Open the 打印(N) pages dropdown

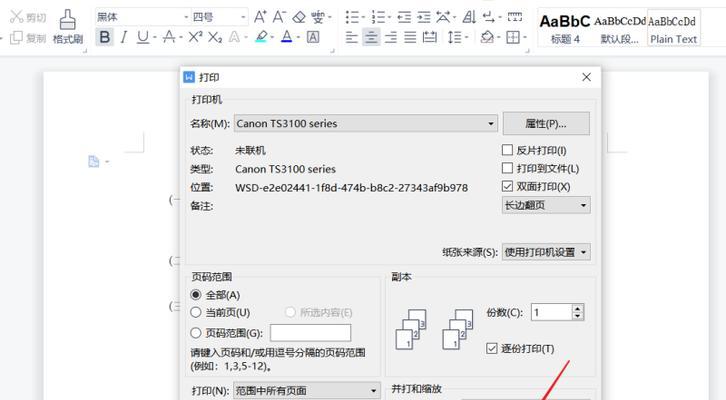coord(307,391)
